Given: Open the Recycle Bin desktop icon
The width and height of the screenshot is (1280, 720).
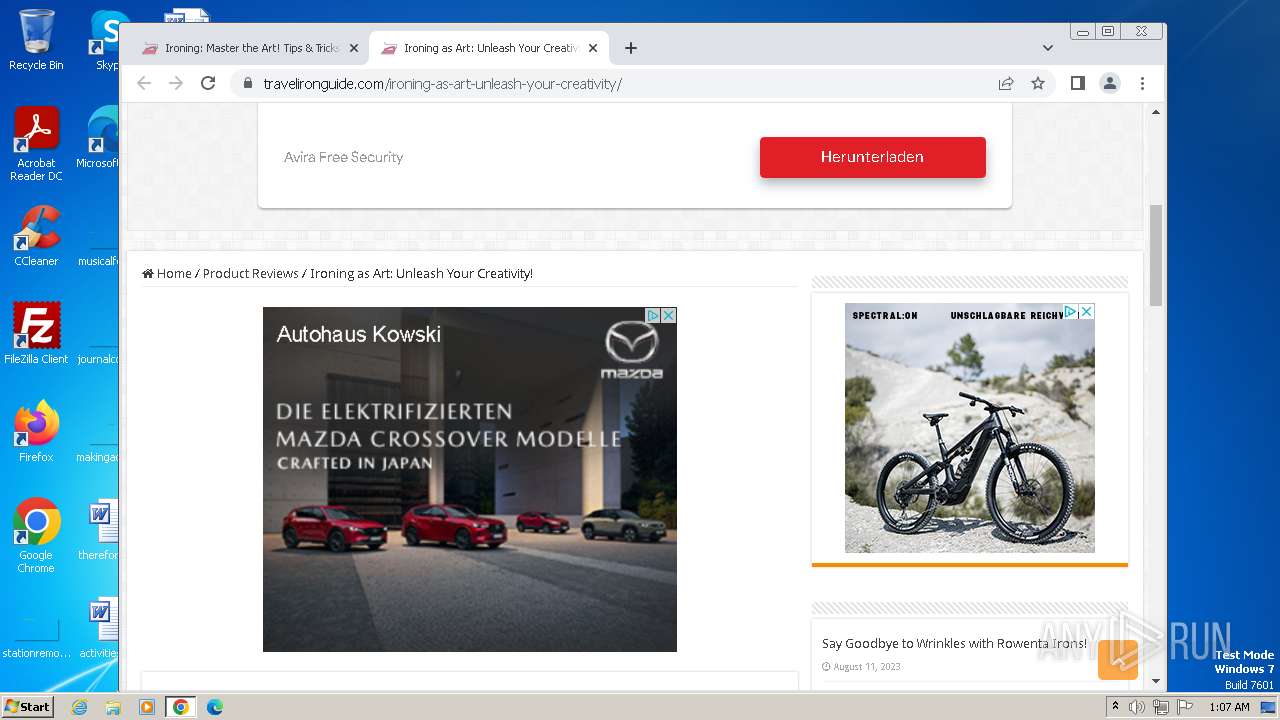Looking at the screenshot, I should [36, 40].
